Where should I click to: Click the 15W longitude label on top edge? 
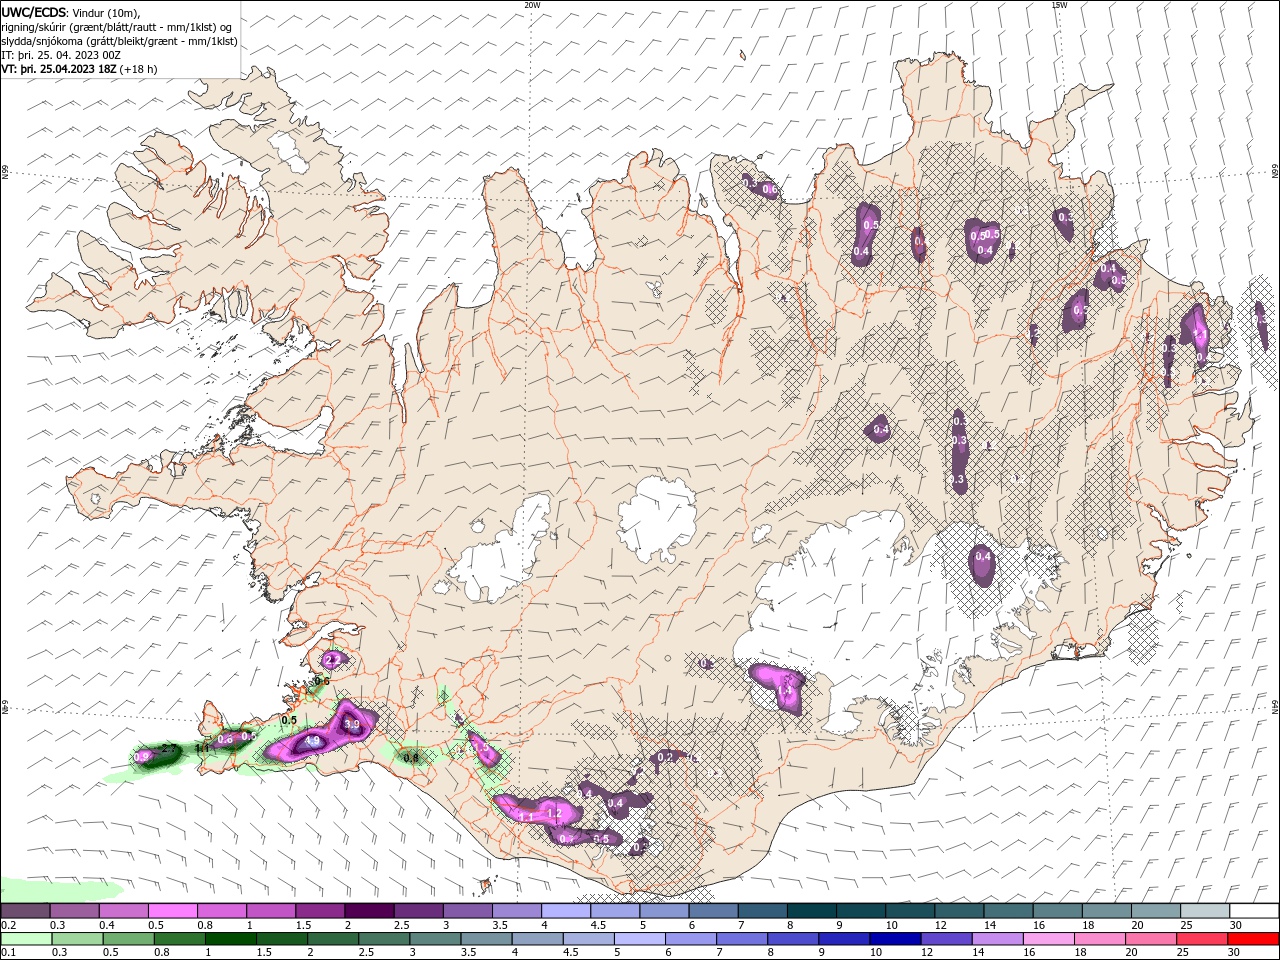(1059, 5)
